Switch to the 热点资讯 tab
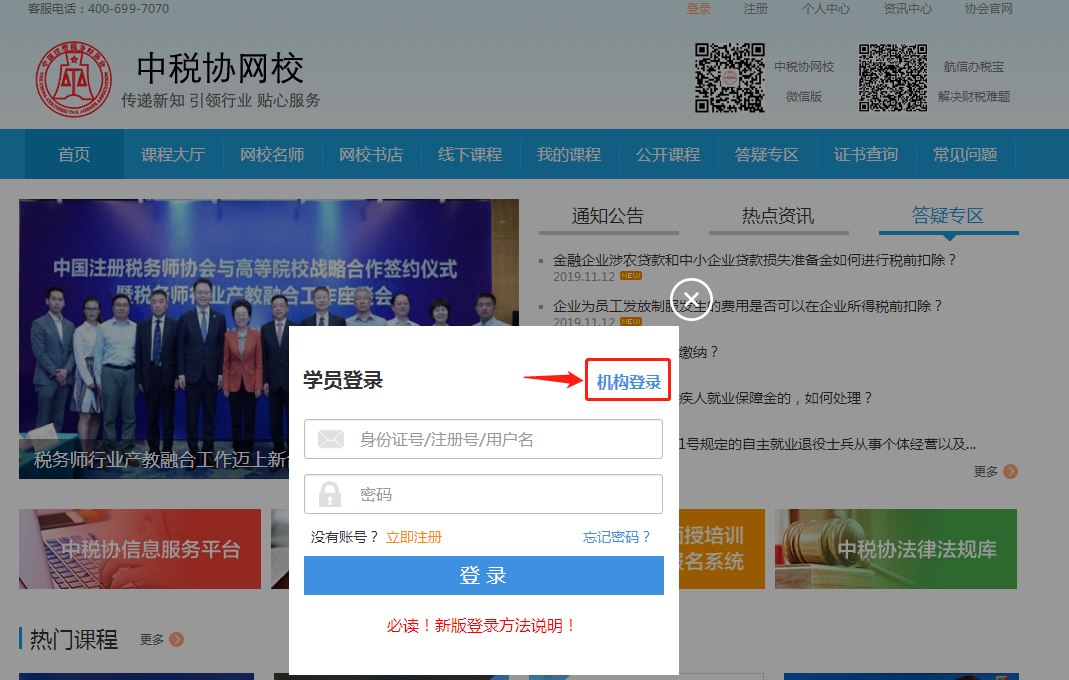Image resolution: width=1069 pixels, height=680 pixels. pyautogui.click(x=778, y=216)
